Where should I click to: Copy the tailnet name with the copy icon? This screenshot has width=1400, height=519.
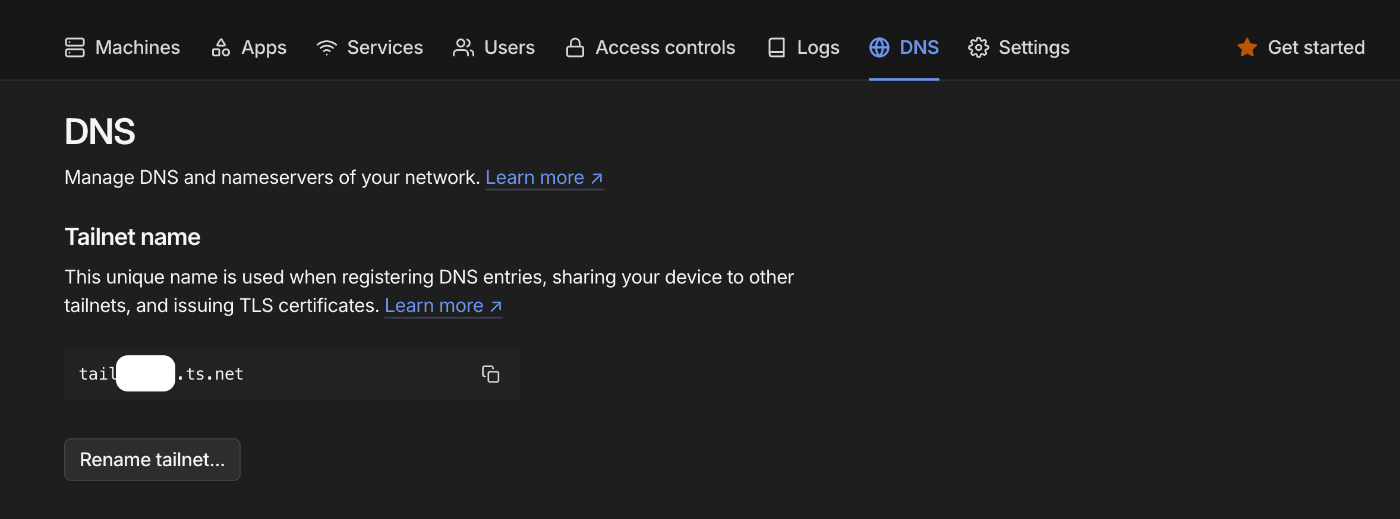490,374
